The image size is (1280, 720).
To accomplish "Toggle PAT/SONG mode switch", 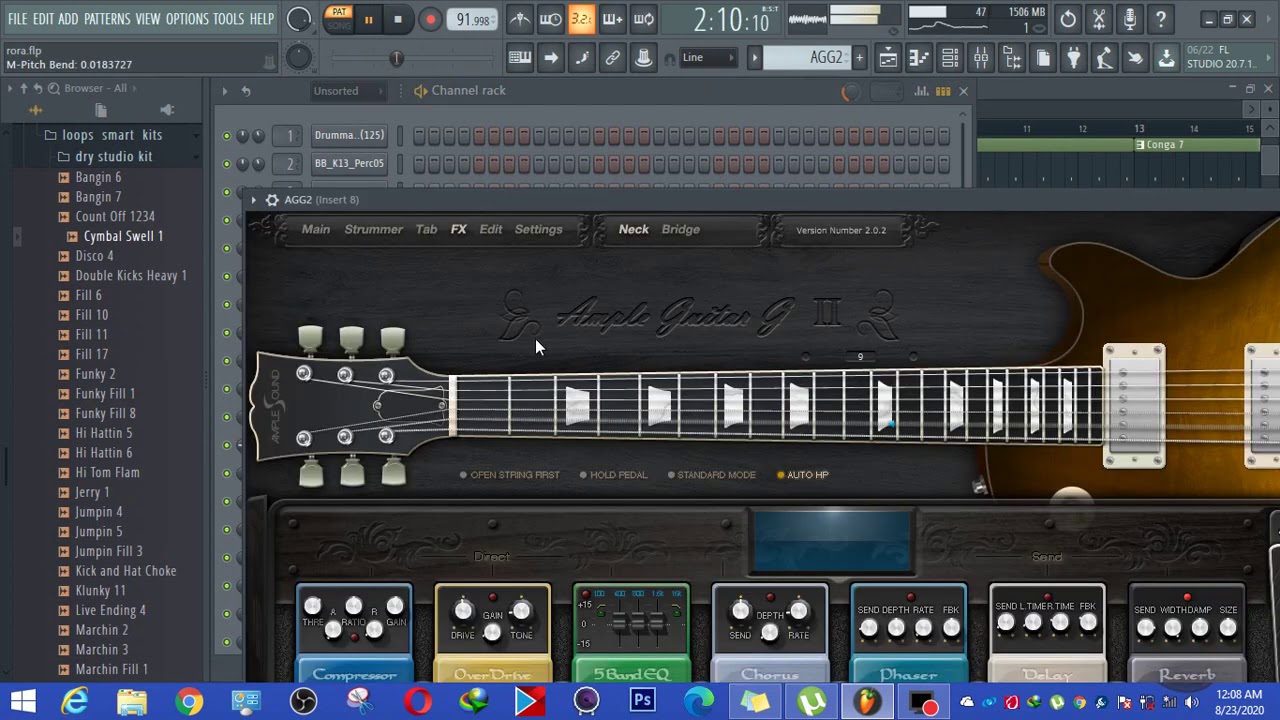I will 338,19.
